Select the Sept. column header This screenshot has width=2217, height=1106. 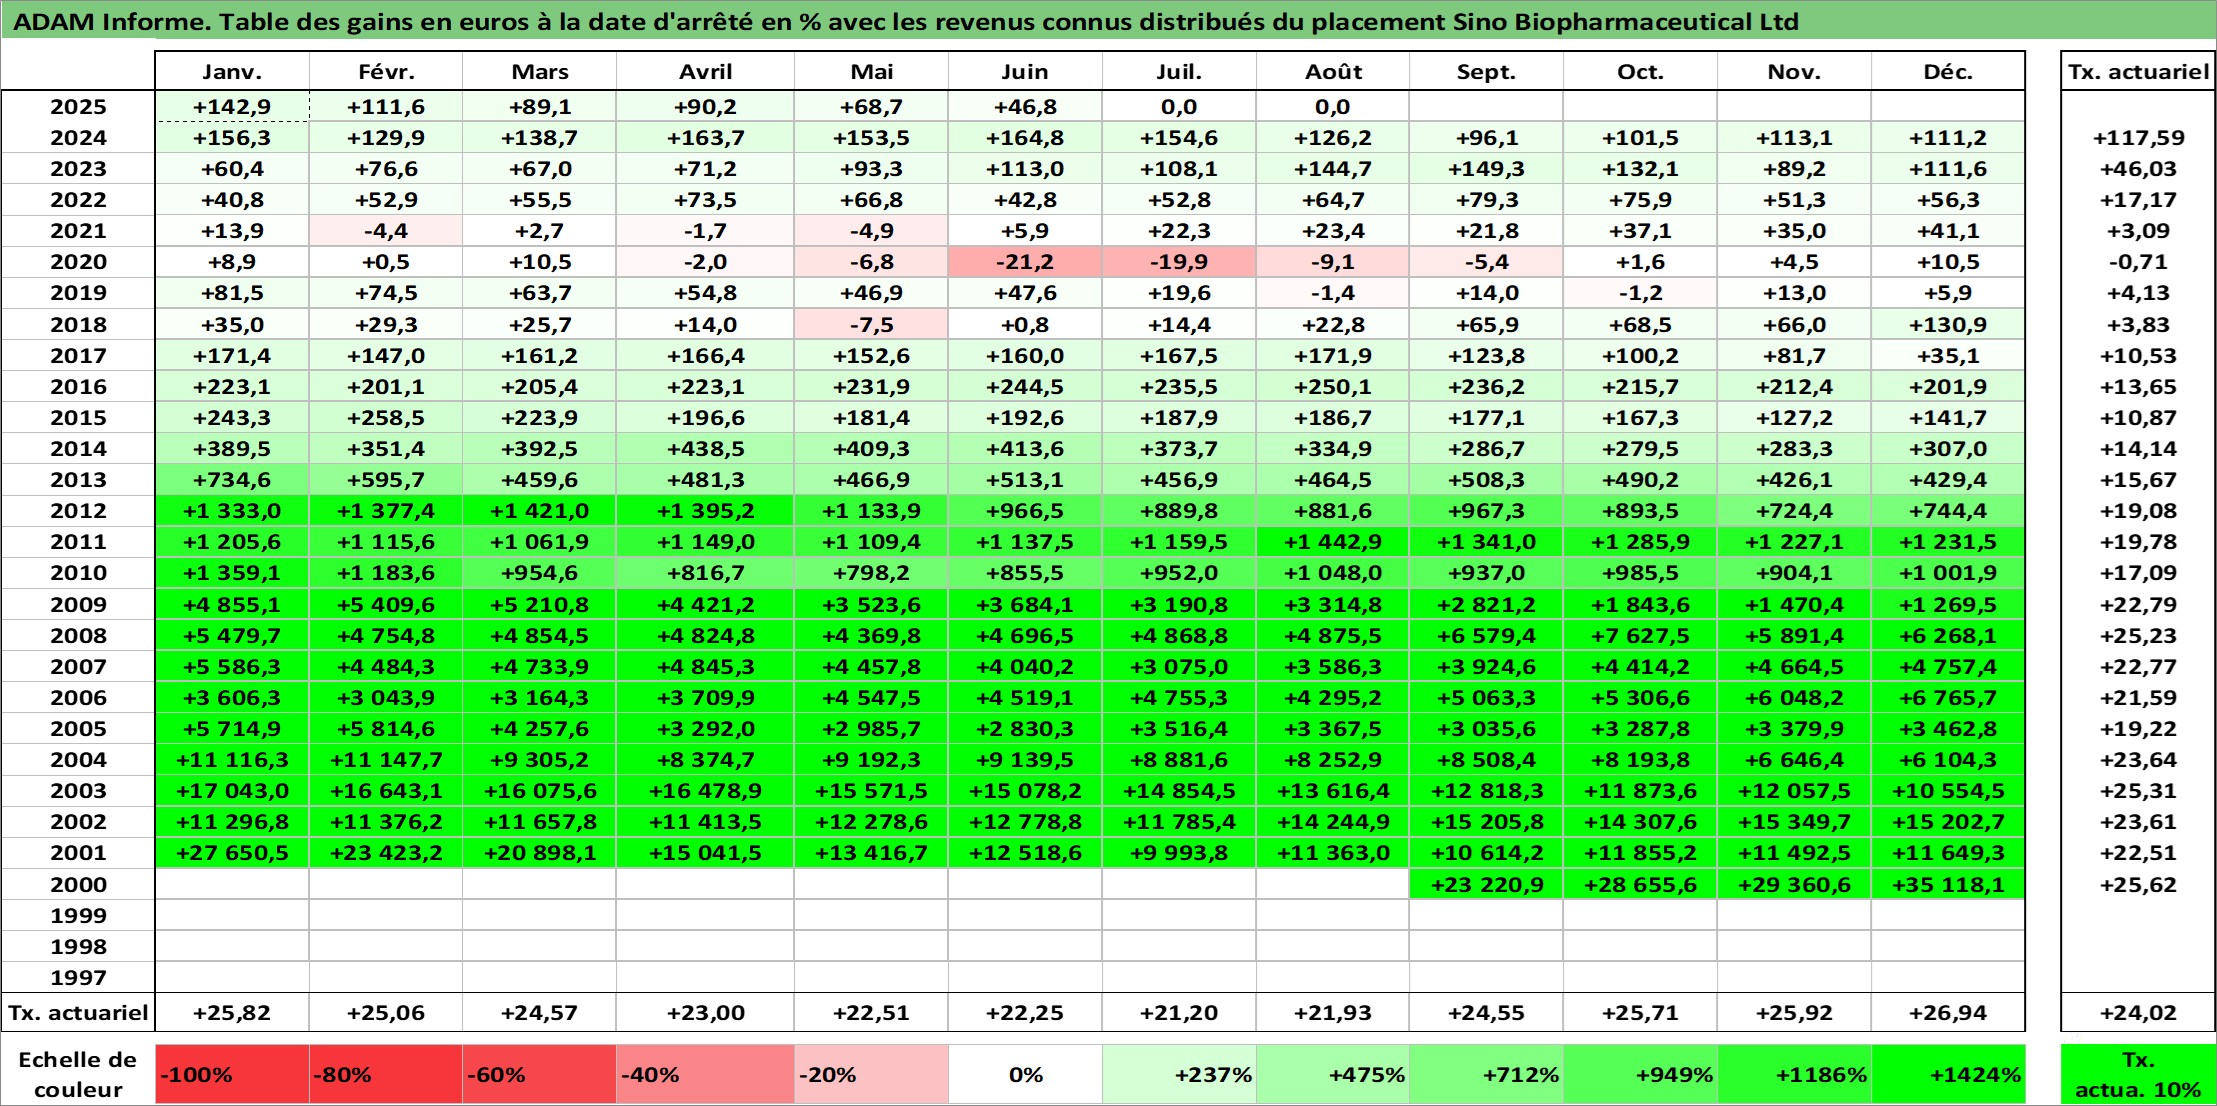[x=1486, y=71]
